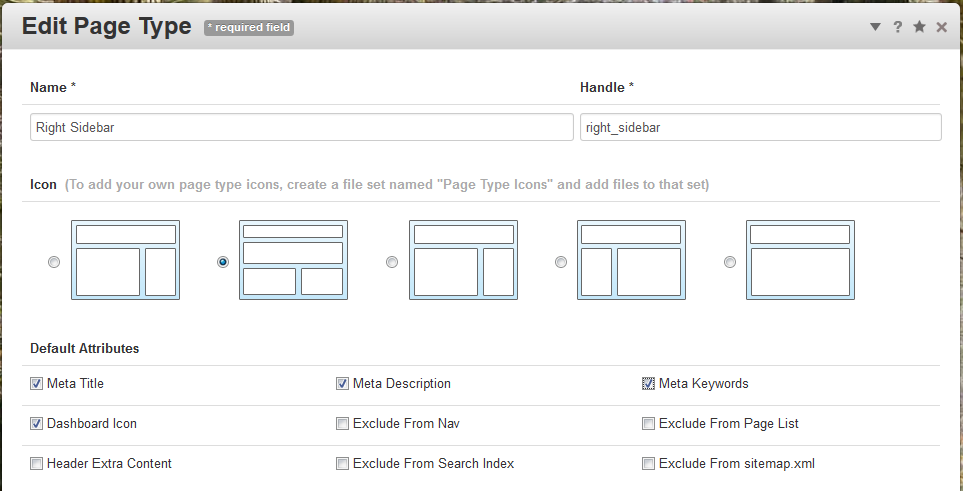Select the fourth icon radio button
This screenshot has width=963, height=491.
pos(561,262)
